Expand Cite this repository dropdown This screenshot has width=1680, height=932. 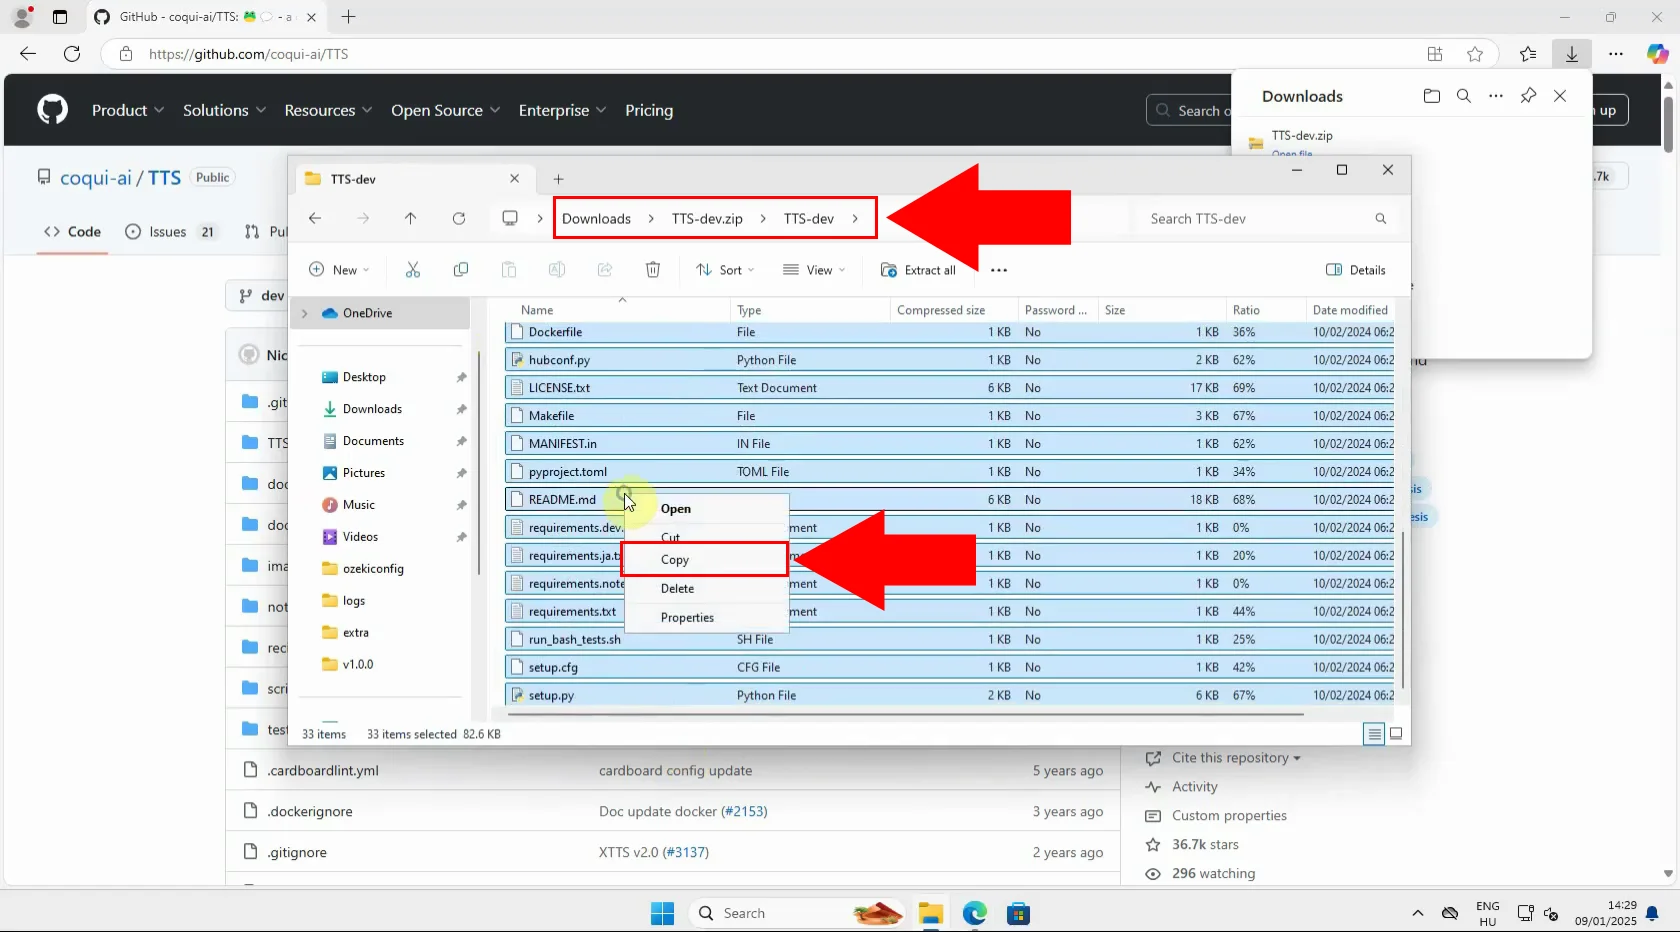point(1236,758)
